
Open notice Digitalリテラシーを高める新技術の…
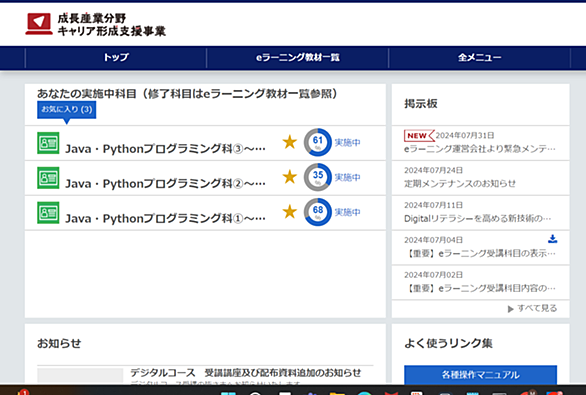(x=477, y=218)
